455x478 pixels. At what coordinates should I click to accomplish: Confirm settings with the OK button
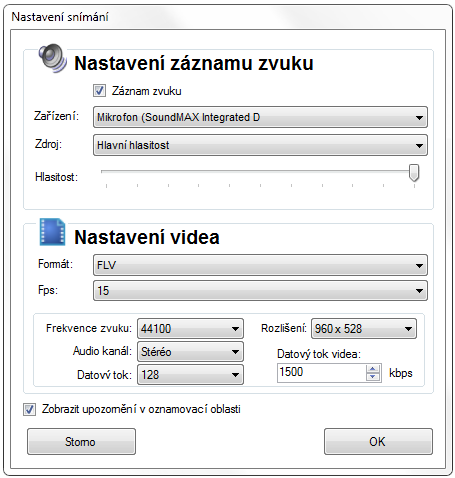(378, 442)
